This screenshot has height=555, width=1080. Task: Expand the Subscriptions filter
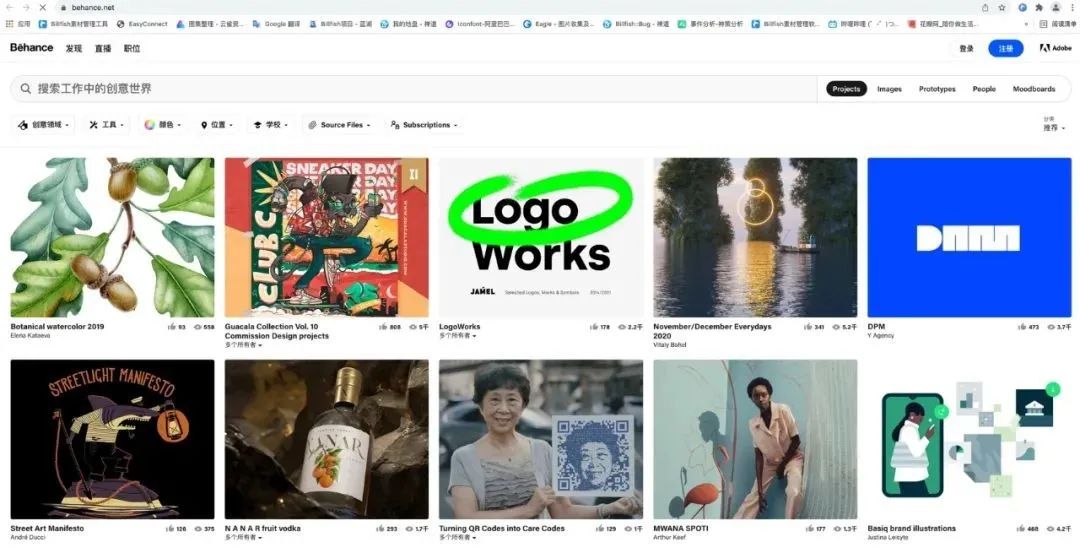coord(425,125)
